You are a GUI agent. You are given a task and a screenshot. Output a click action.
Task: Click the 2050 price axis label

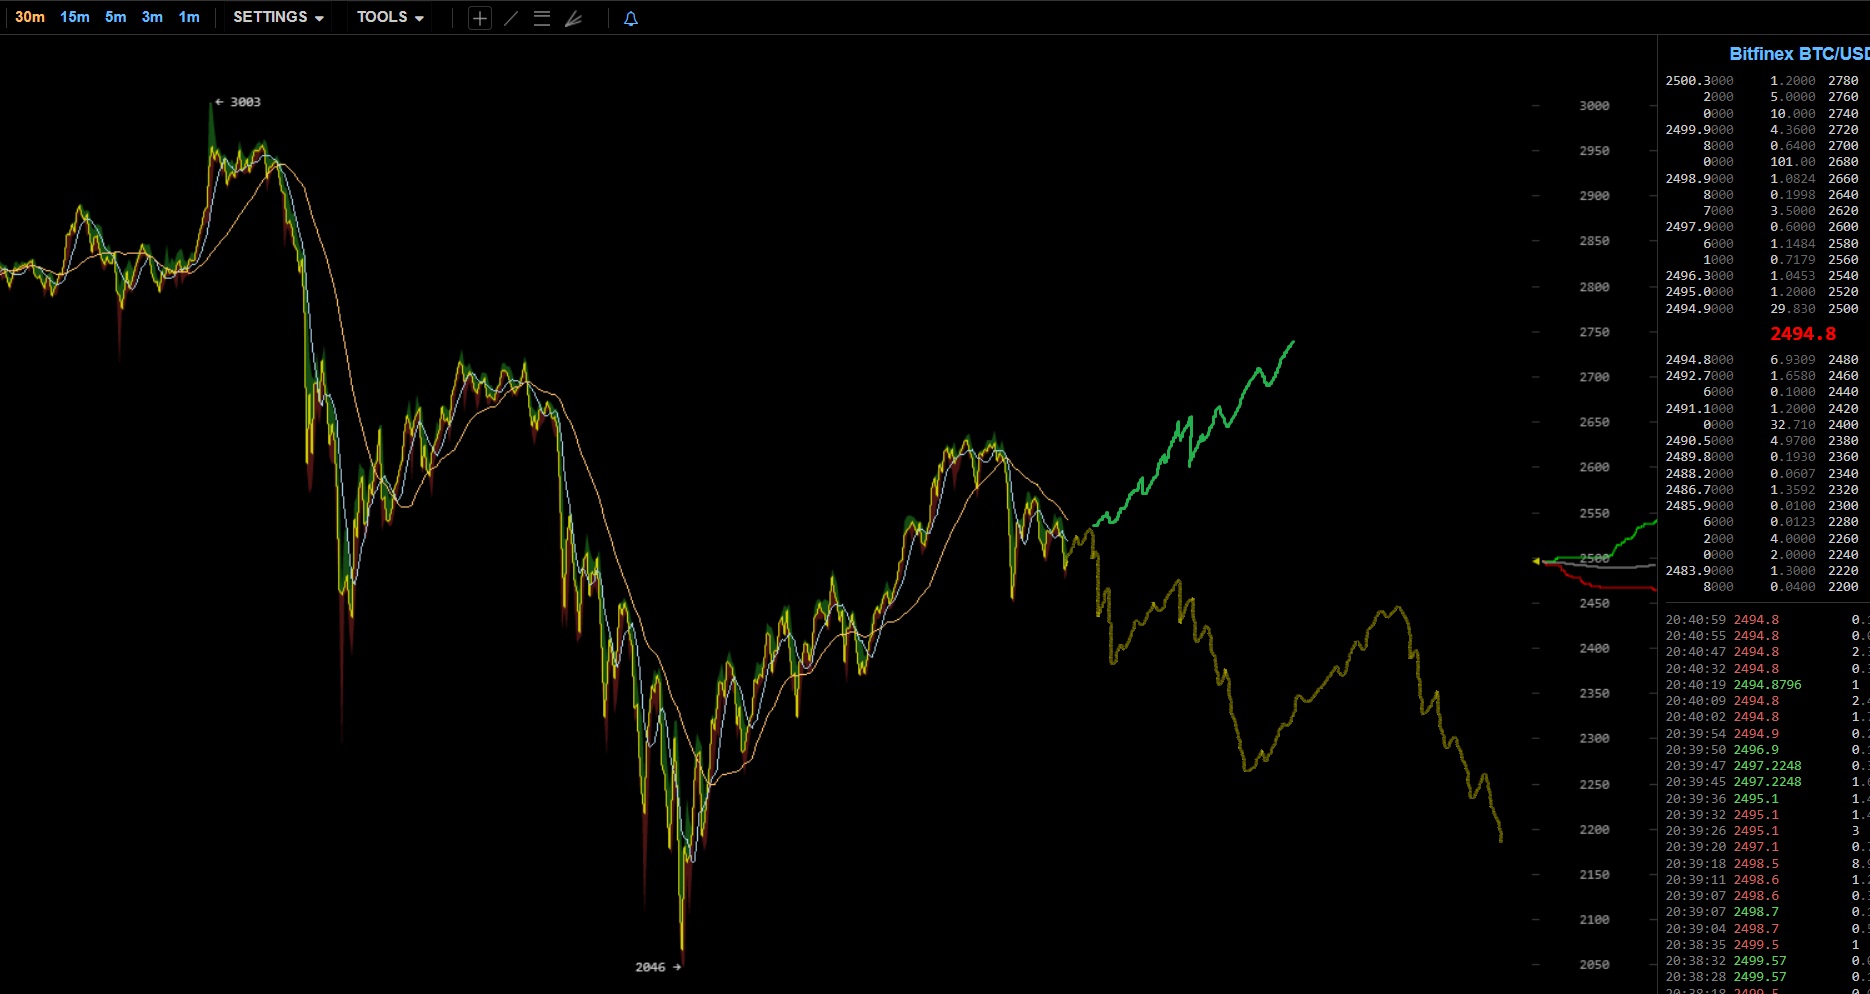1594,965
